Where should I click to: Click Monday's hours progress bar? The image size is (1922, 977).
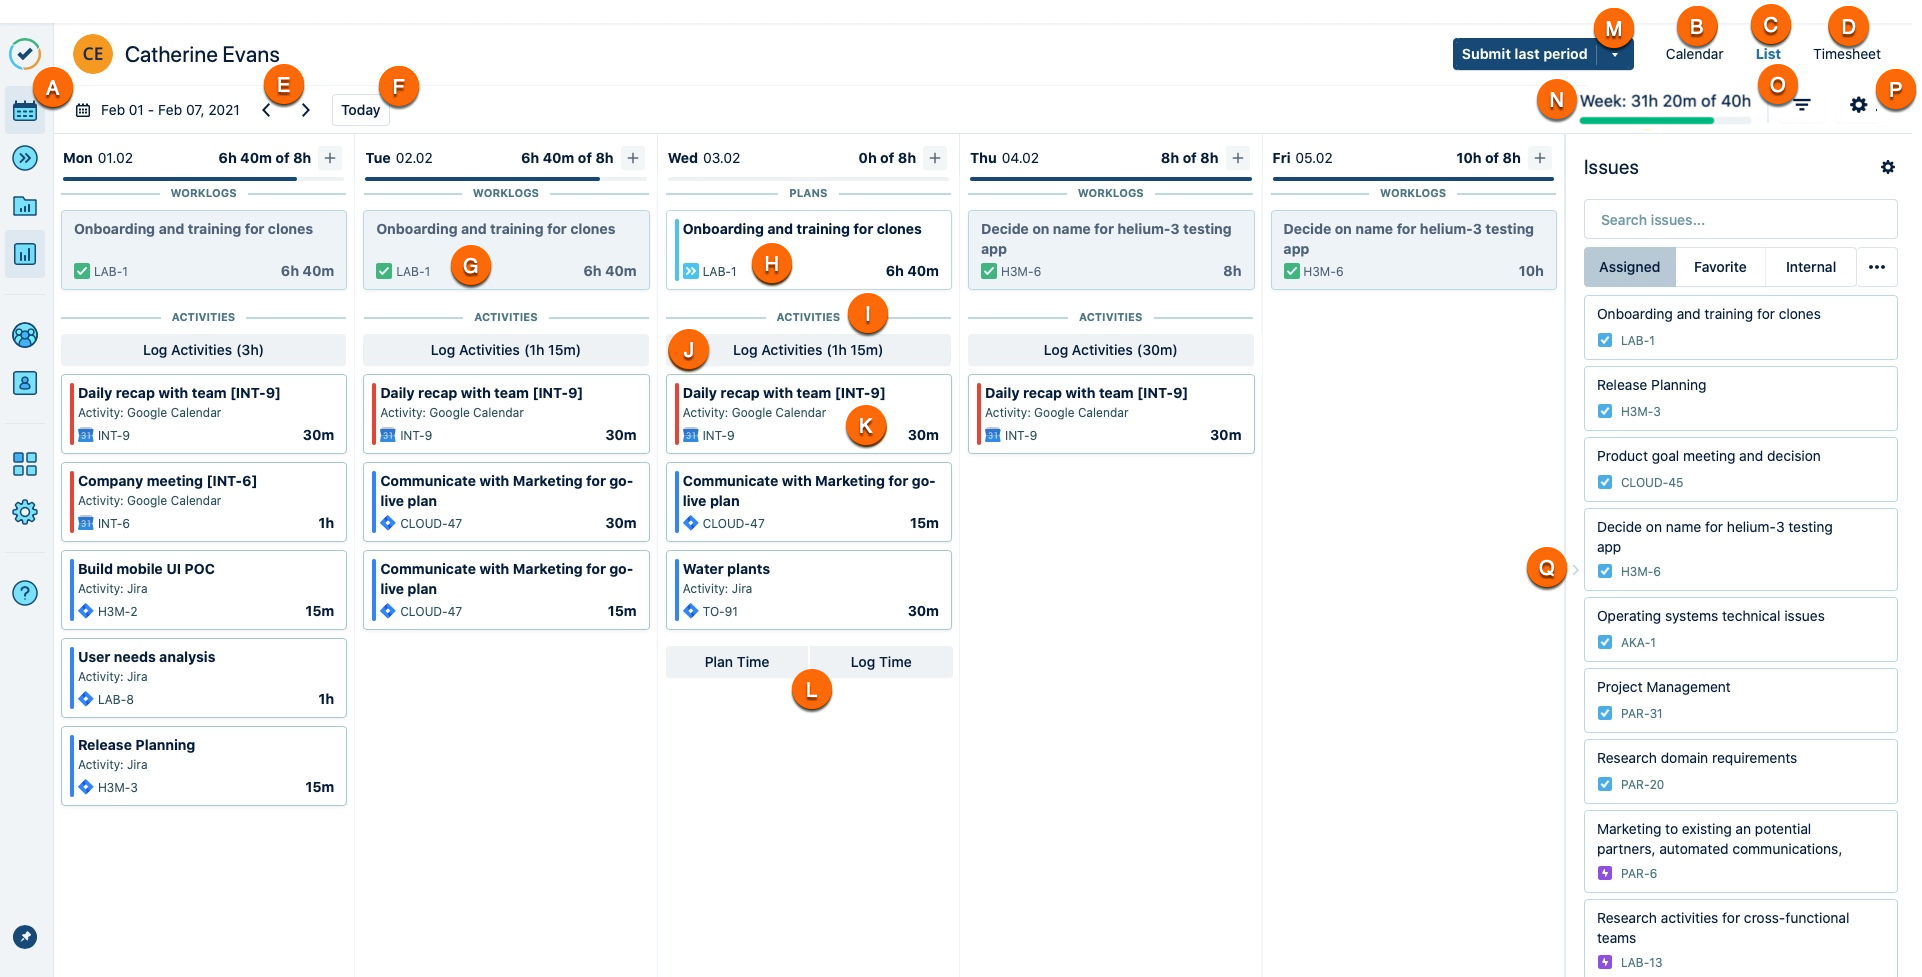point(203,179)
